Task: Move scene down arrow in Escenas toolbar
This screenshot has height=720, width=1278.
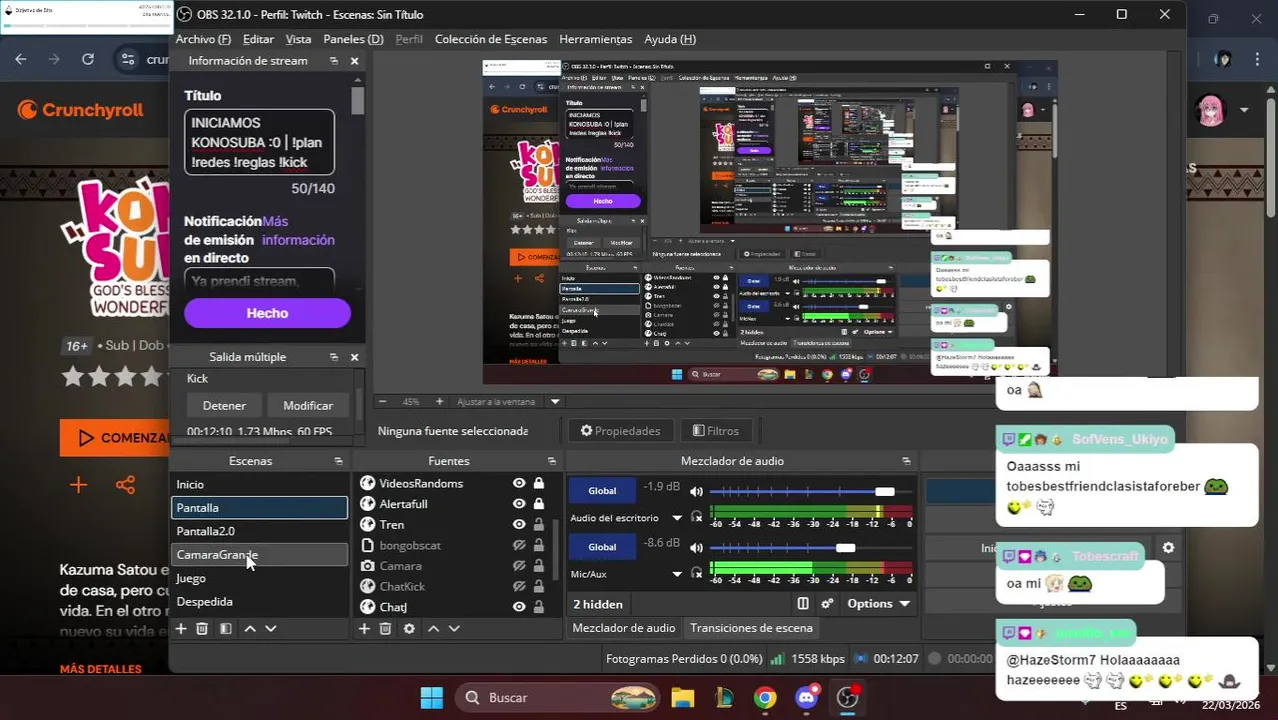Action: tap(270, 628)
